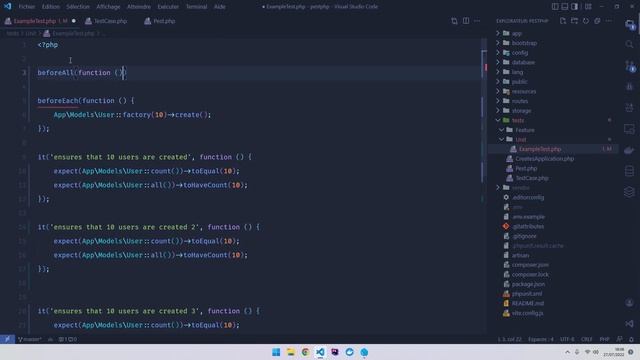This screenshot has height=360, width=640.
Task: Toggle the bottom panel layout icon
Action: (x=565, y=7)
